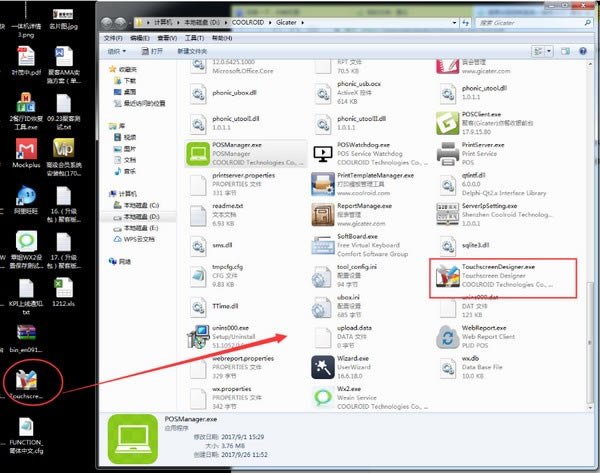Expand the address bar history dropdown
The width and height of the screenshot is (600, 473).
(x=454, y=23)
